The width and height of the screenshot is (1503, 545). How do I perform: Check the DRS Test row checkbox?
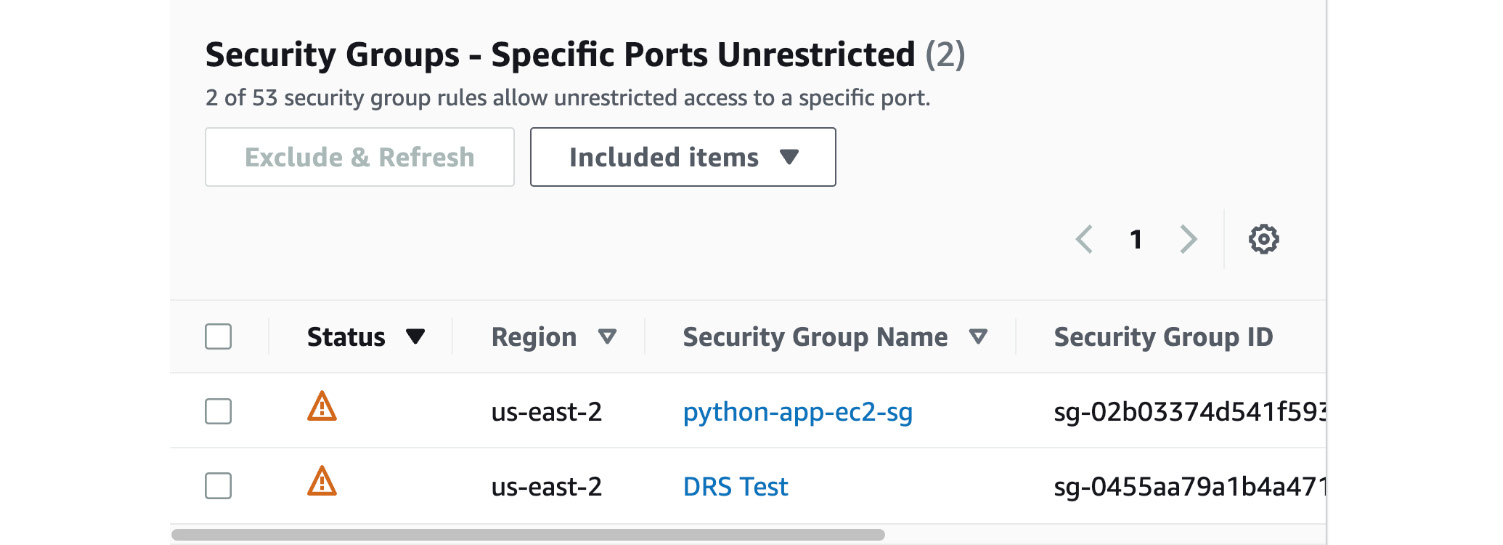(x=218, y=486)
